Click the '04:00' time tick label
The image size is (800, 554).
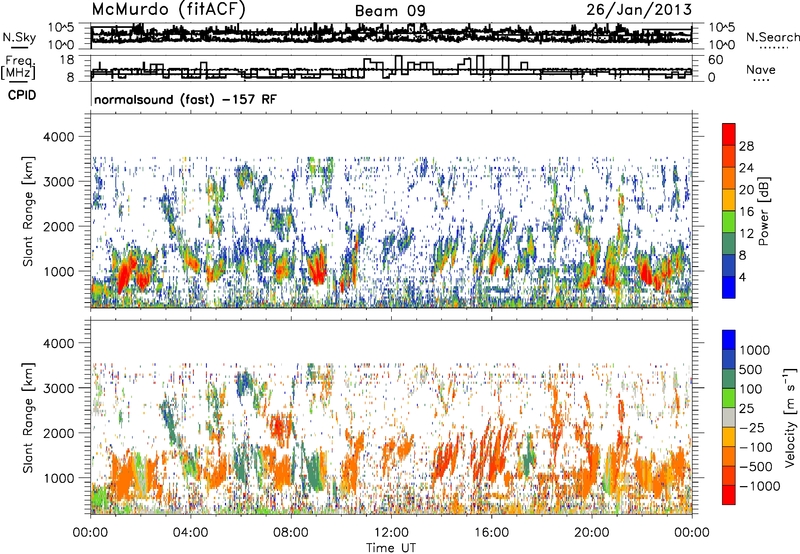(190, 533)
